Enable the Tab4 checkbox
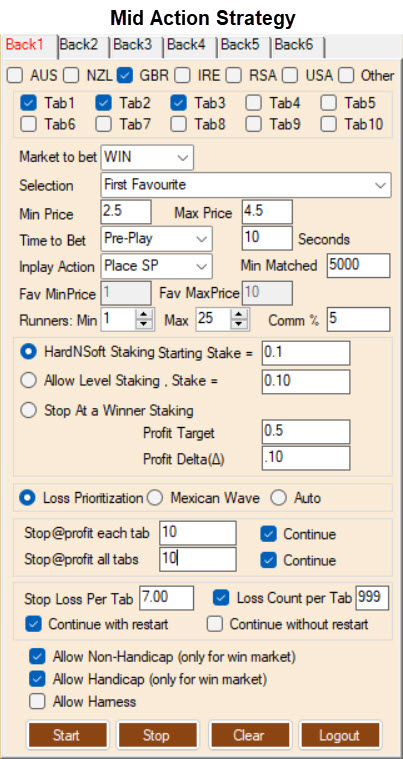Viewport: 403px width, 759px height. click(254, 103)
